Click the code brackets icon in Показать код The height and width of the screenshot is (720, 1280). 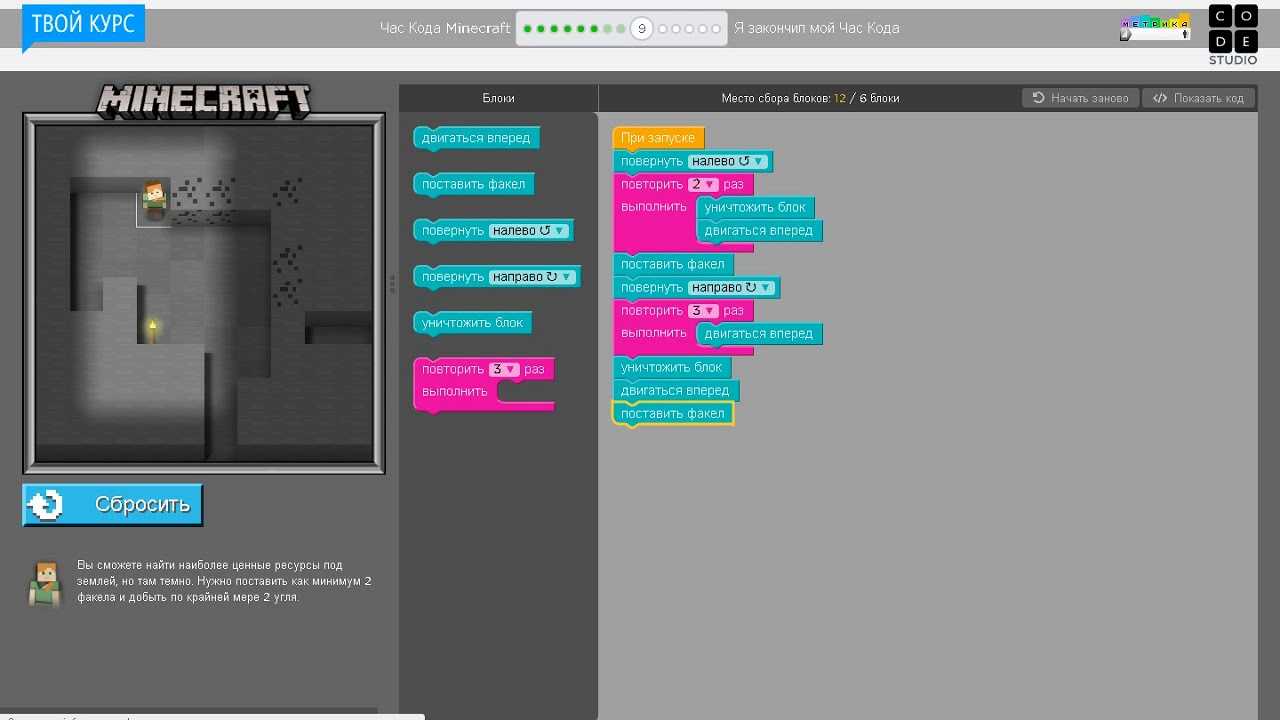click(x=1160, y=98)
